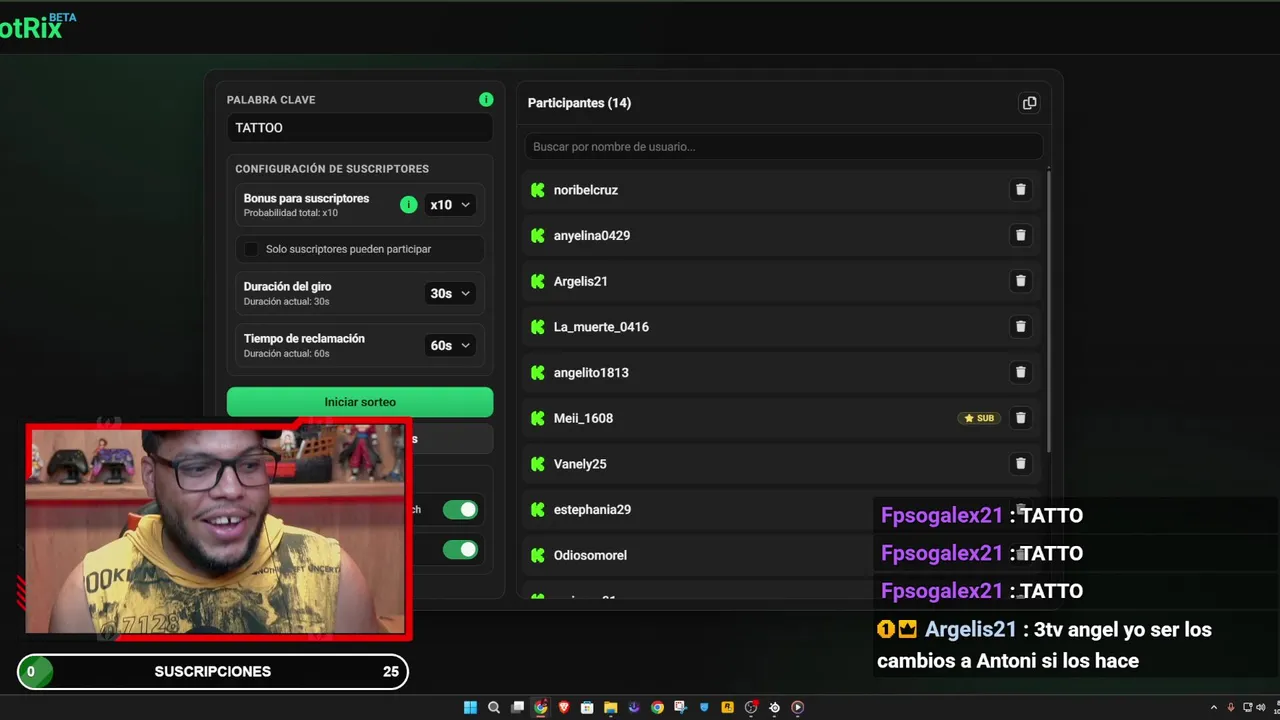
Task: Open Windows Search from the taskbar
Action: [x=494, y=707]
